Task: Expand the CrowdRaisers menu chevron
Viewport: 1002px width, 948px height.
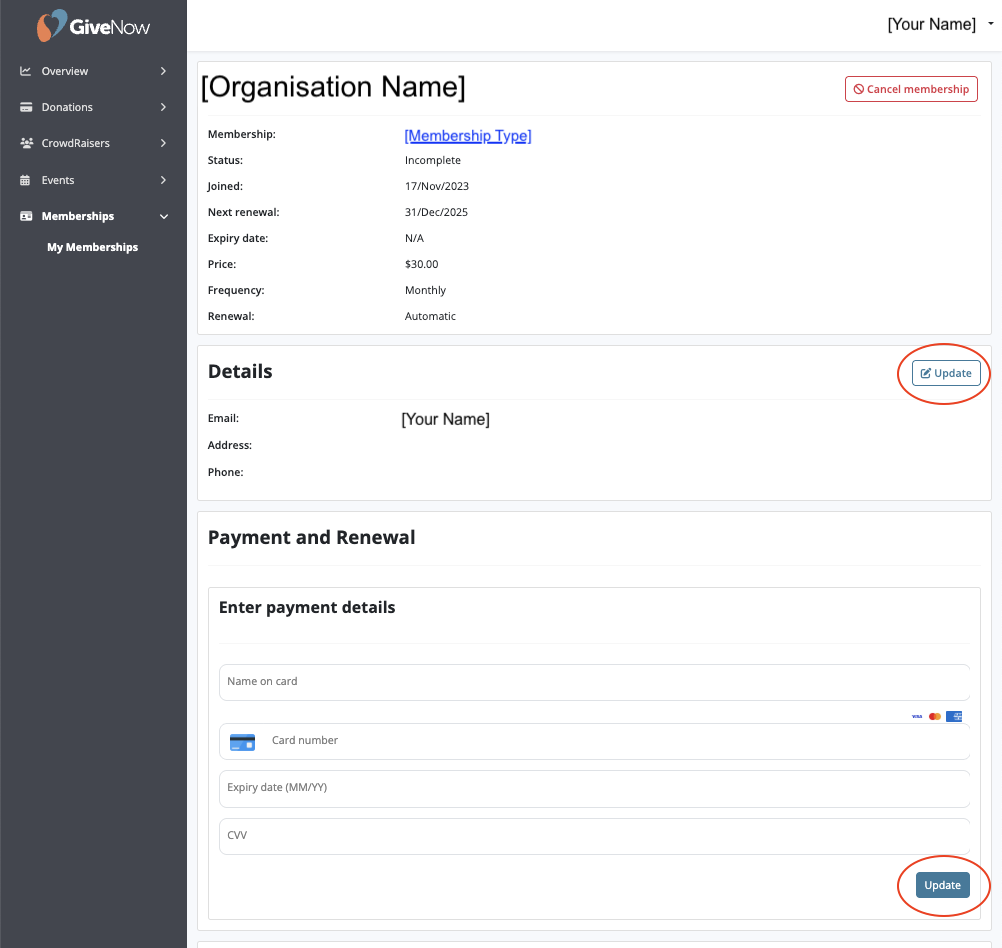Action: pyautogui.click(x=163, y=143)
